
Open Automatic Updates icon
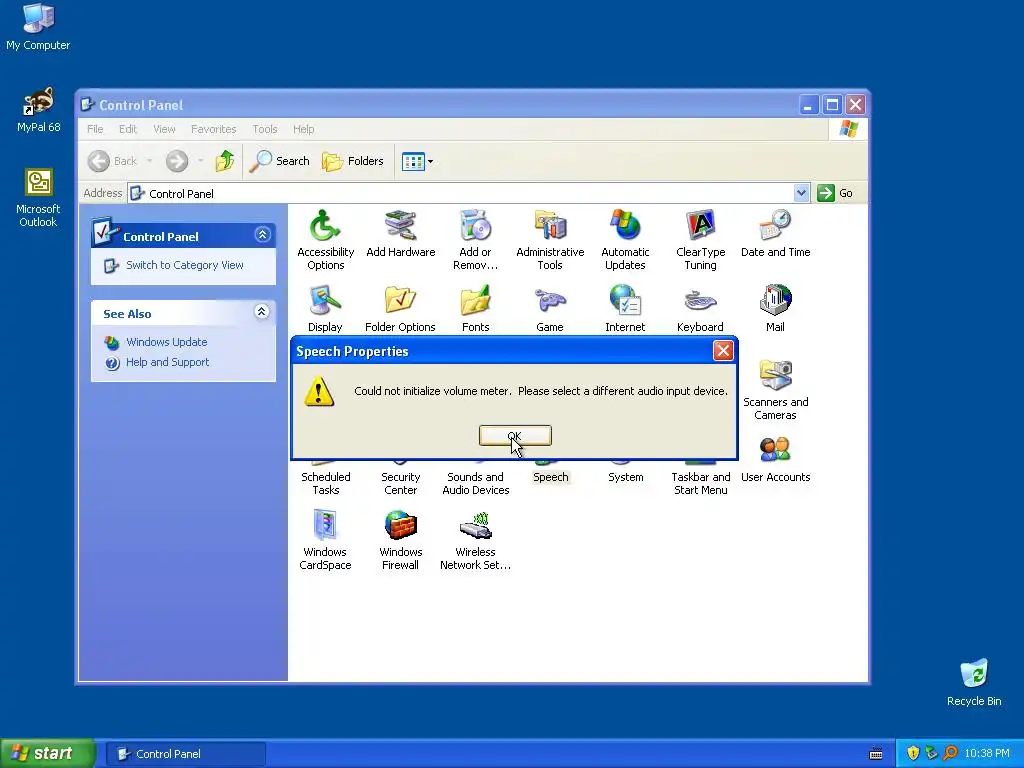(625, 226)
